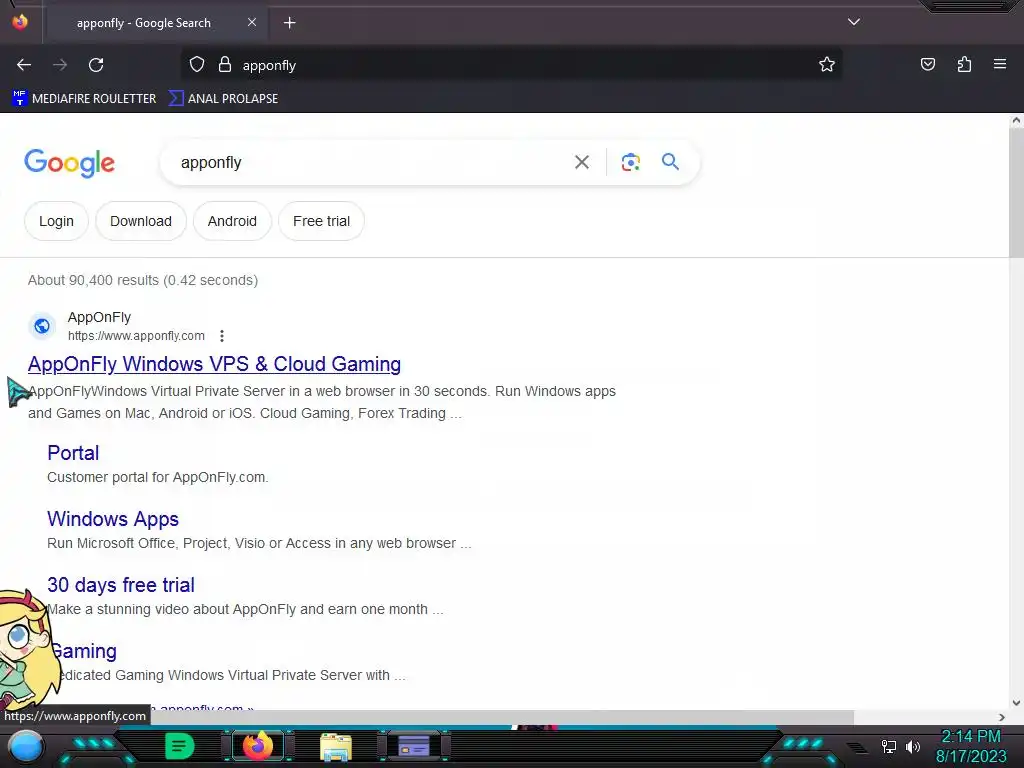The width and height of the screenshot is (1024, 768).
Task: Open the Windows Apps sitelink
Action: click(113, 519)
